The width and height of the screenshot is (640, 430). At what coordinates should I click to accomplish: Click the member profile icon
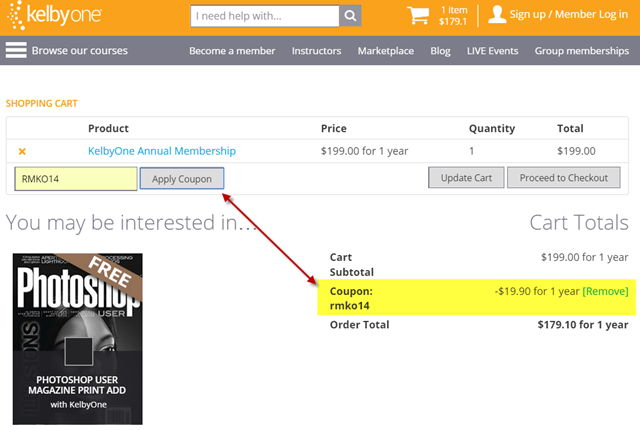(497, 15)
